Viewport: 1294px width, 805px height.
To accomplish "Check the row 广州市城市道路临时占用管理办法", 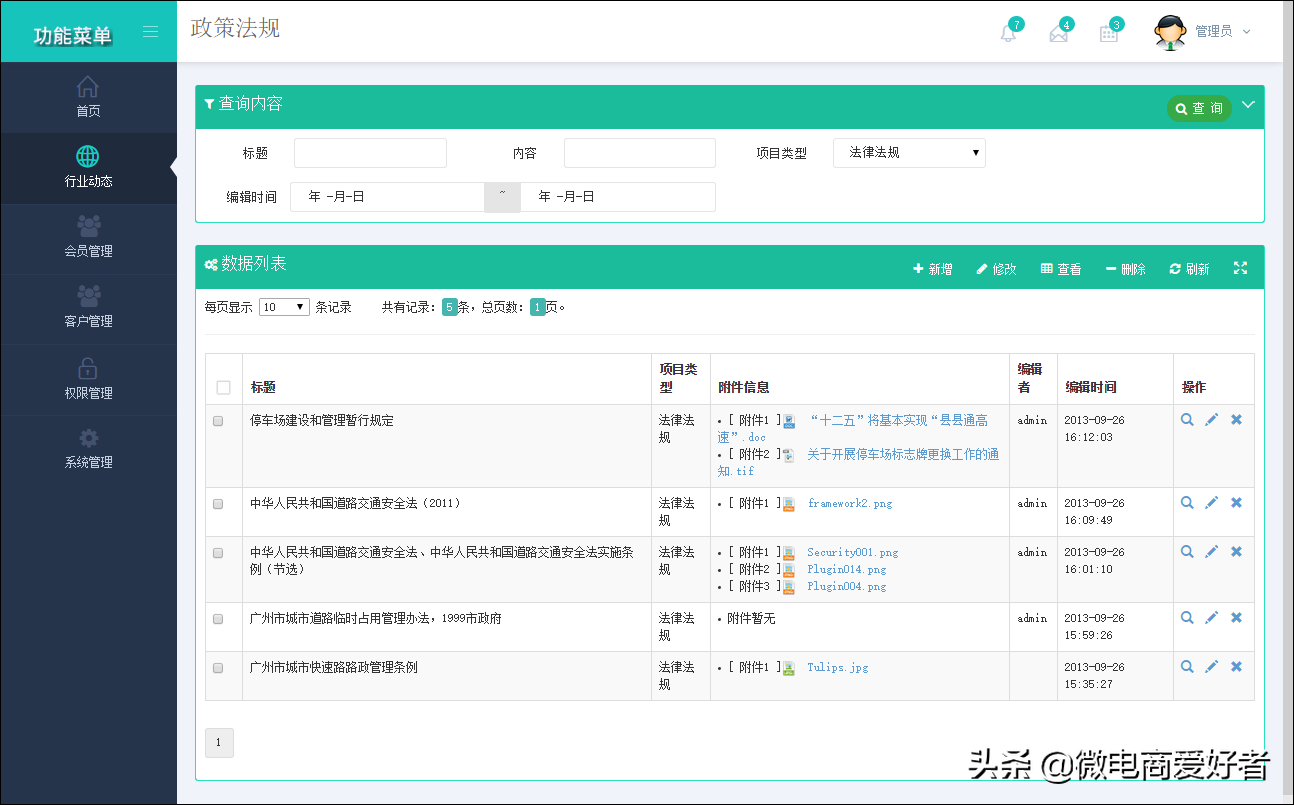I will 218,619.
